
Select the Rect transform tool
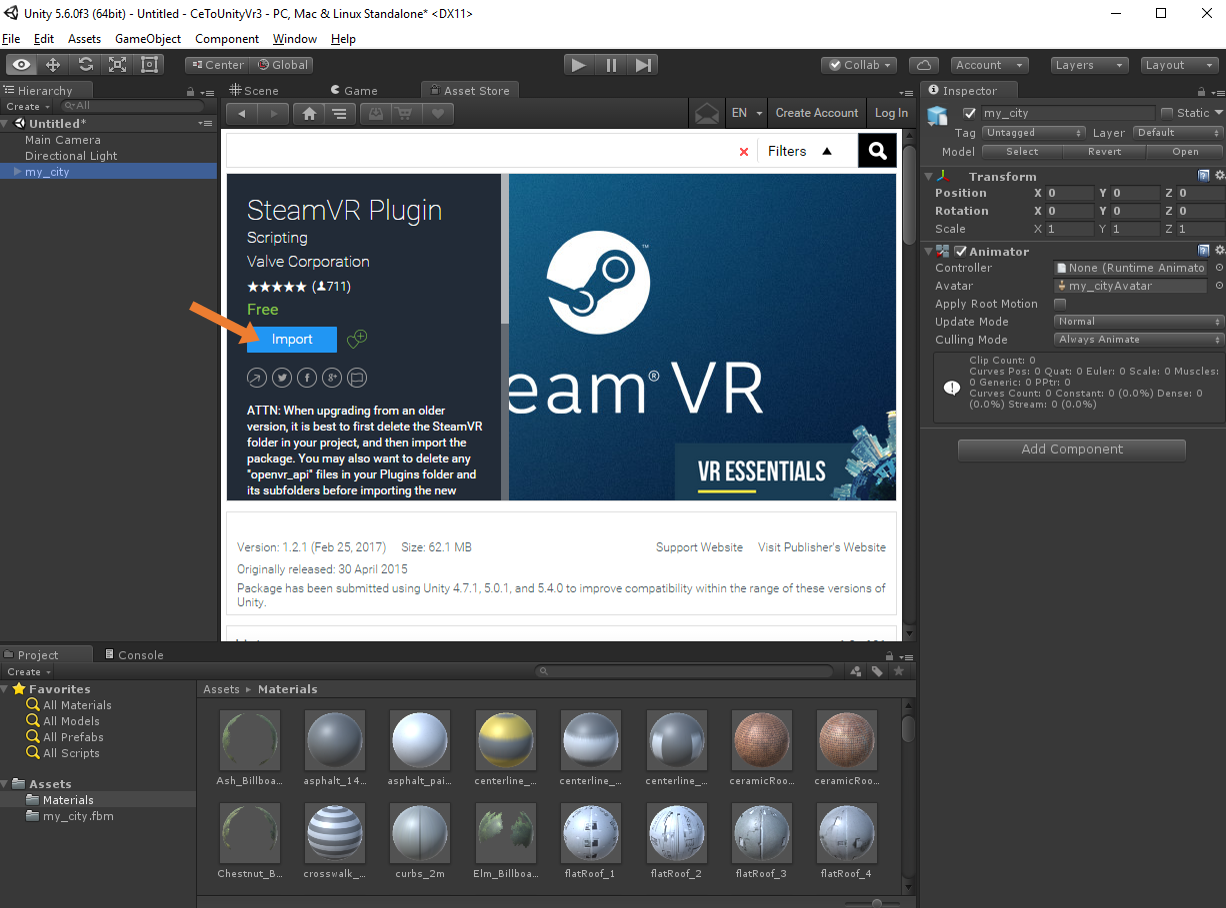pyautogui.click(x=150, y=65)
